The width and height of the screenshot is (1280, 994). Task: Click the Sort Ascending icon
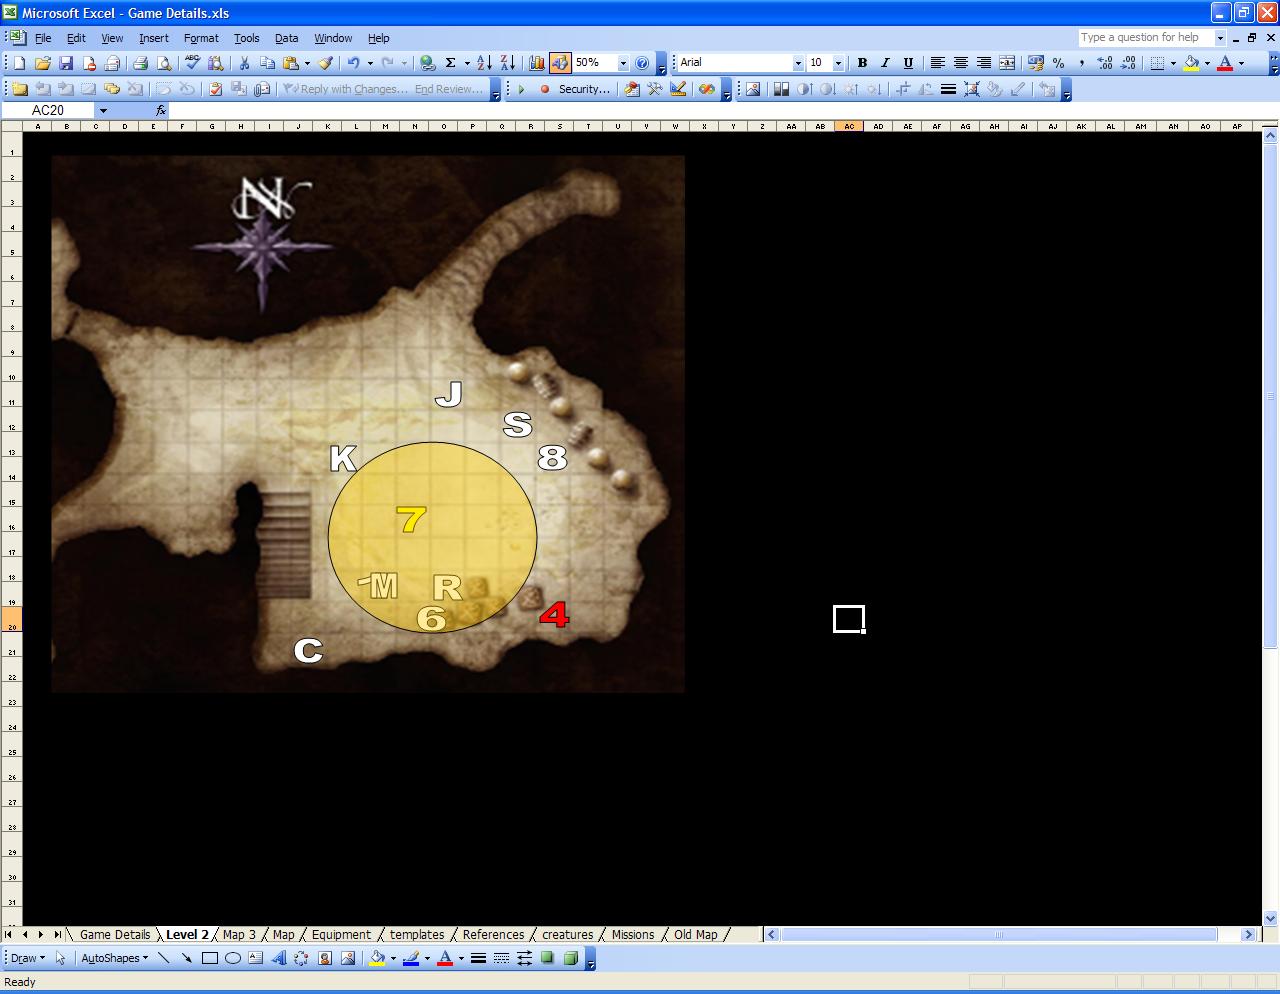point(484,63)
